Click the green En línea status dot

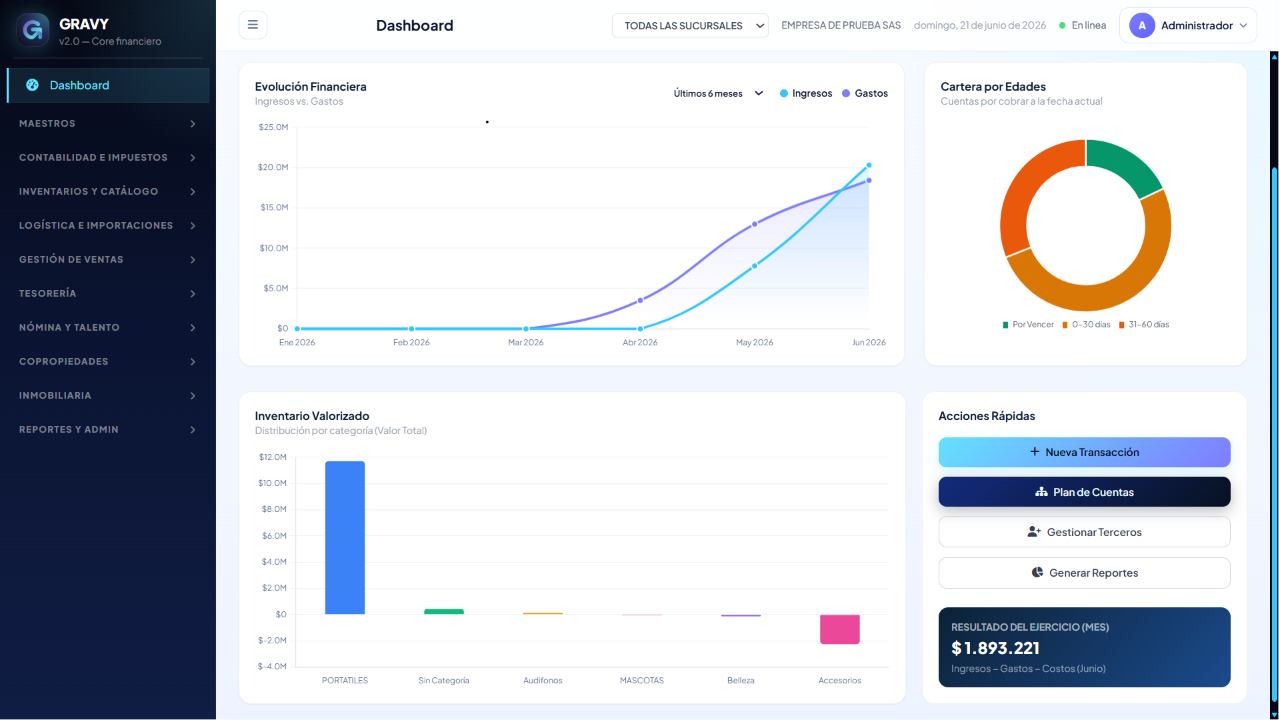pyautogui.click(x=1062, y=25)
